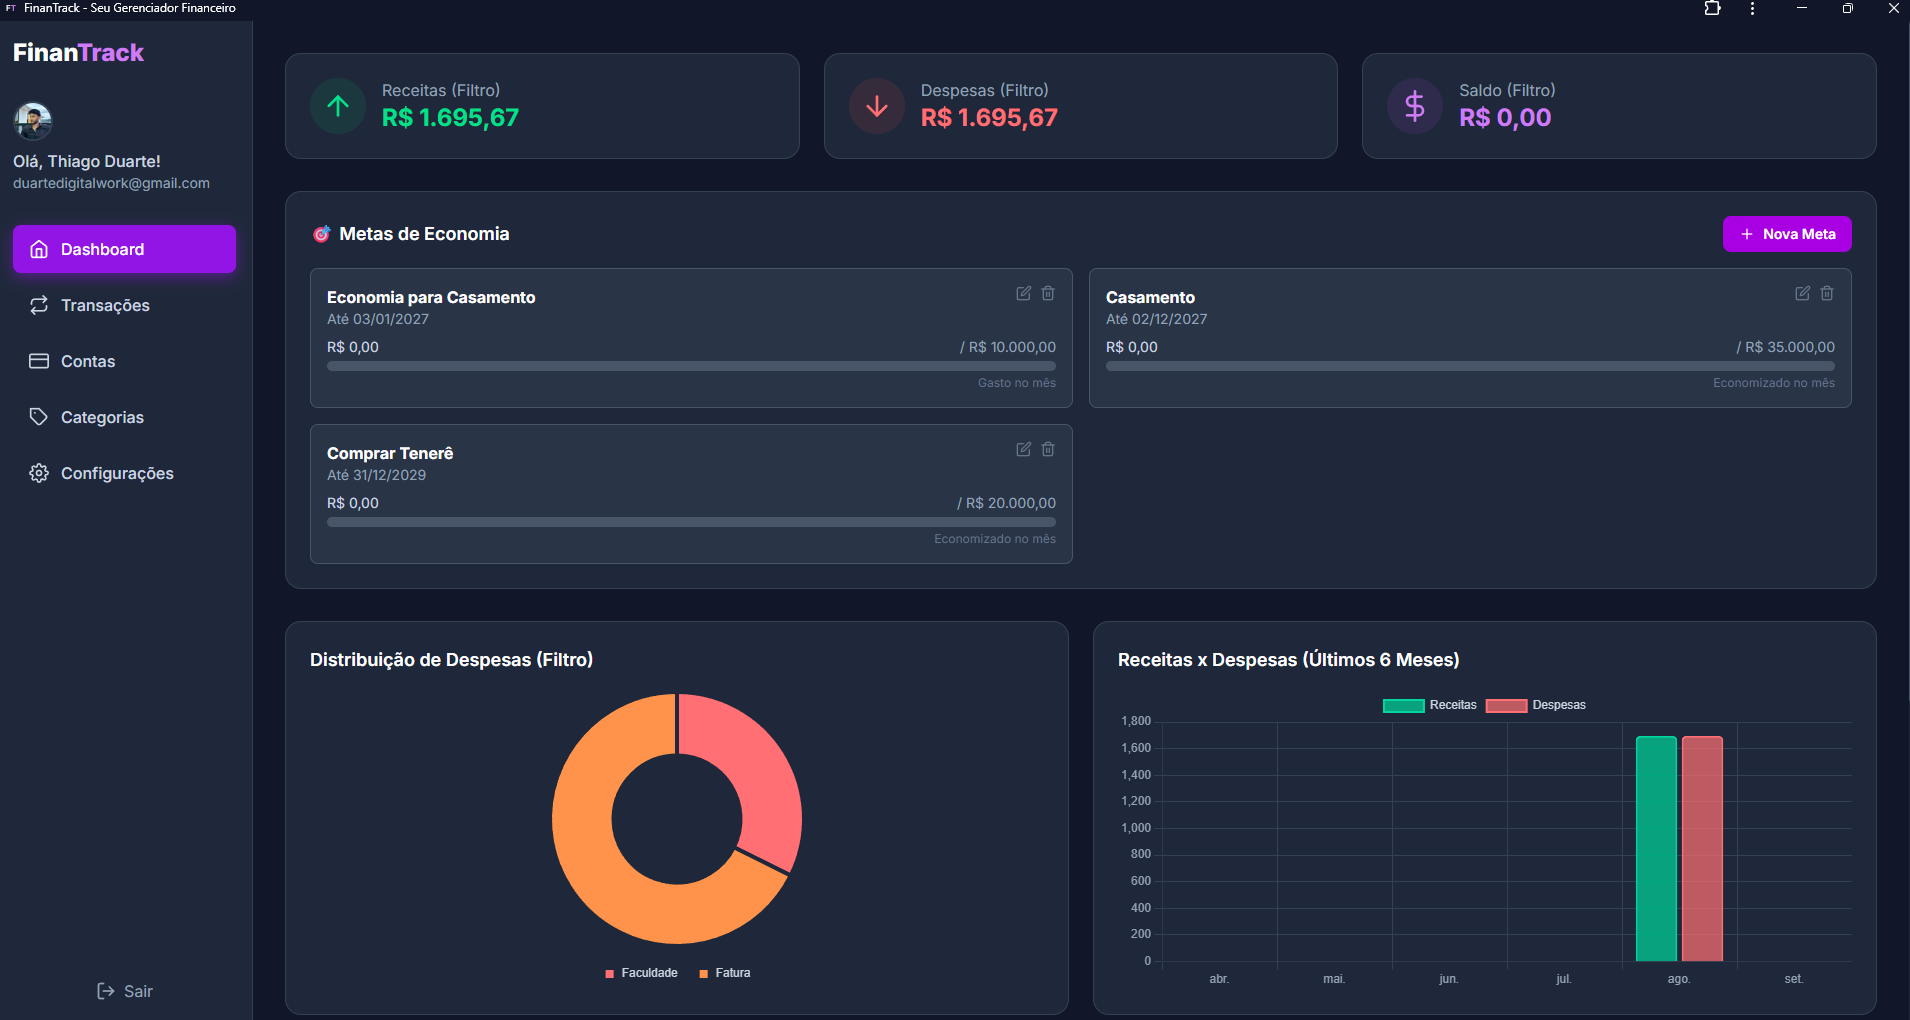This screenshot has width=1910, height=1020.
Task: Toggle Faculdade slice in donut legend
Action: click(641, 973)
